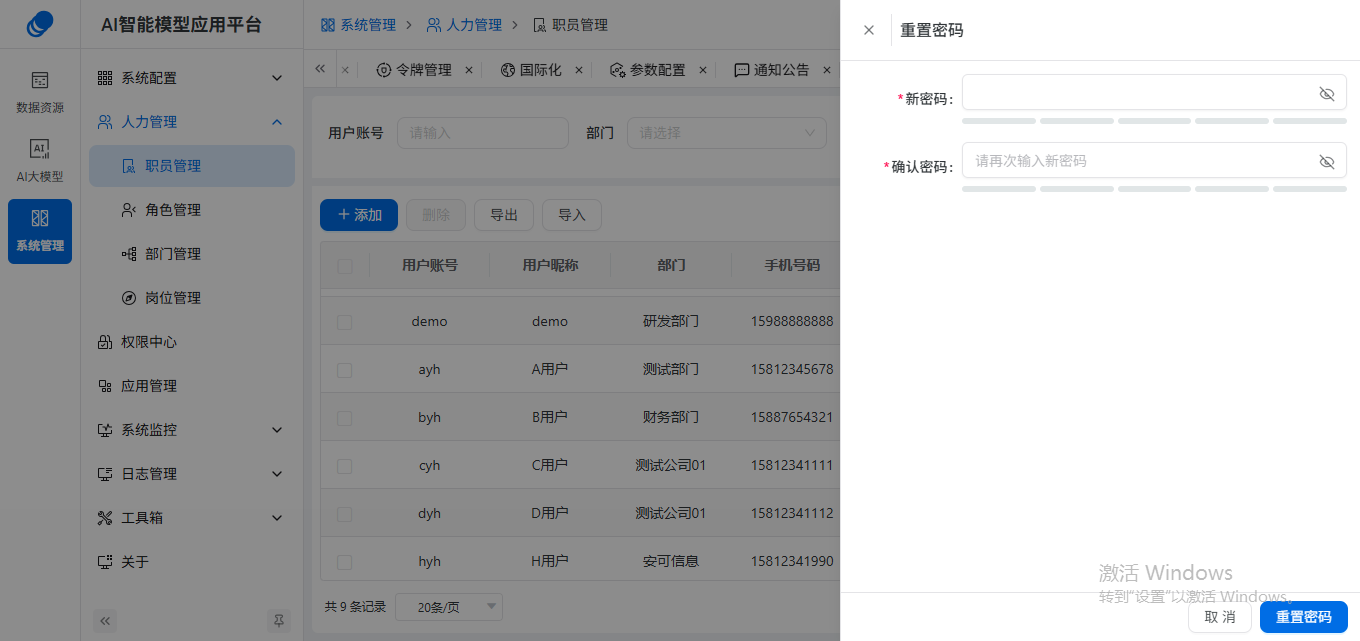Viewport: 1360px width, 641px height.
Task: Check the demo row checkbox
Action: (345, 322)
